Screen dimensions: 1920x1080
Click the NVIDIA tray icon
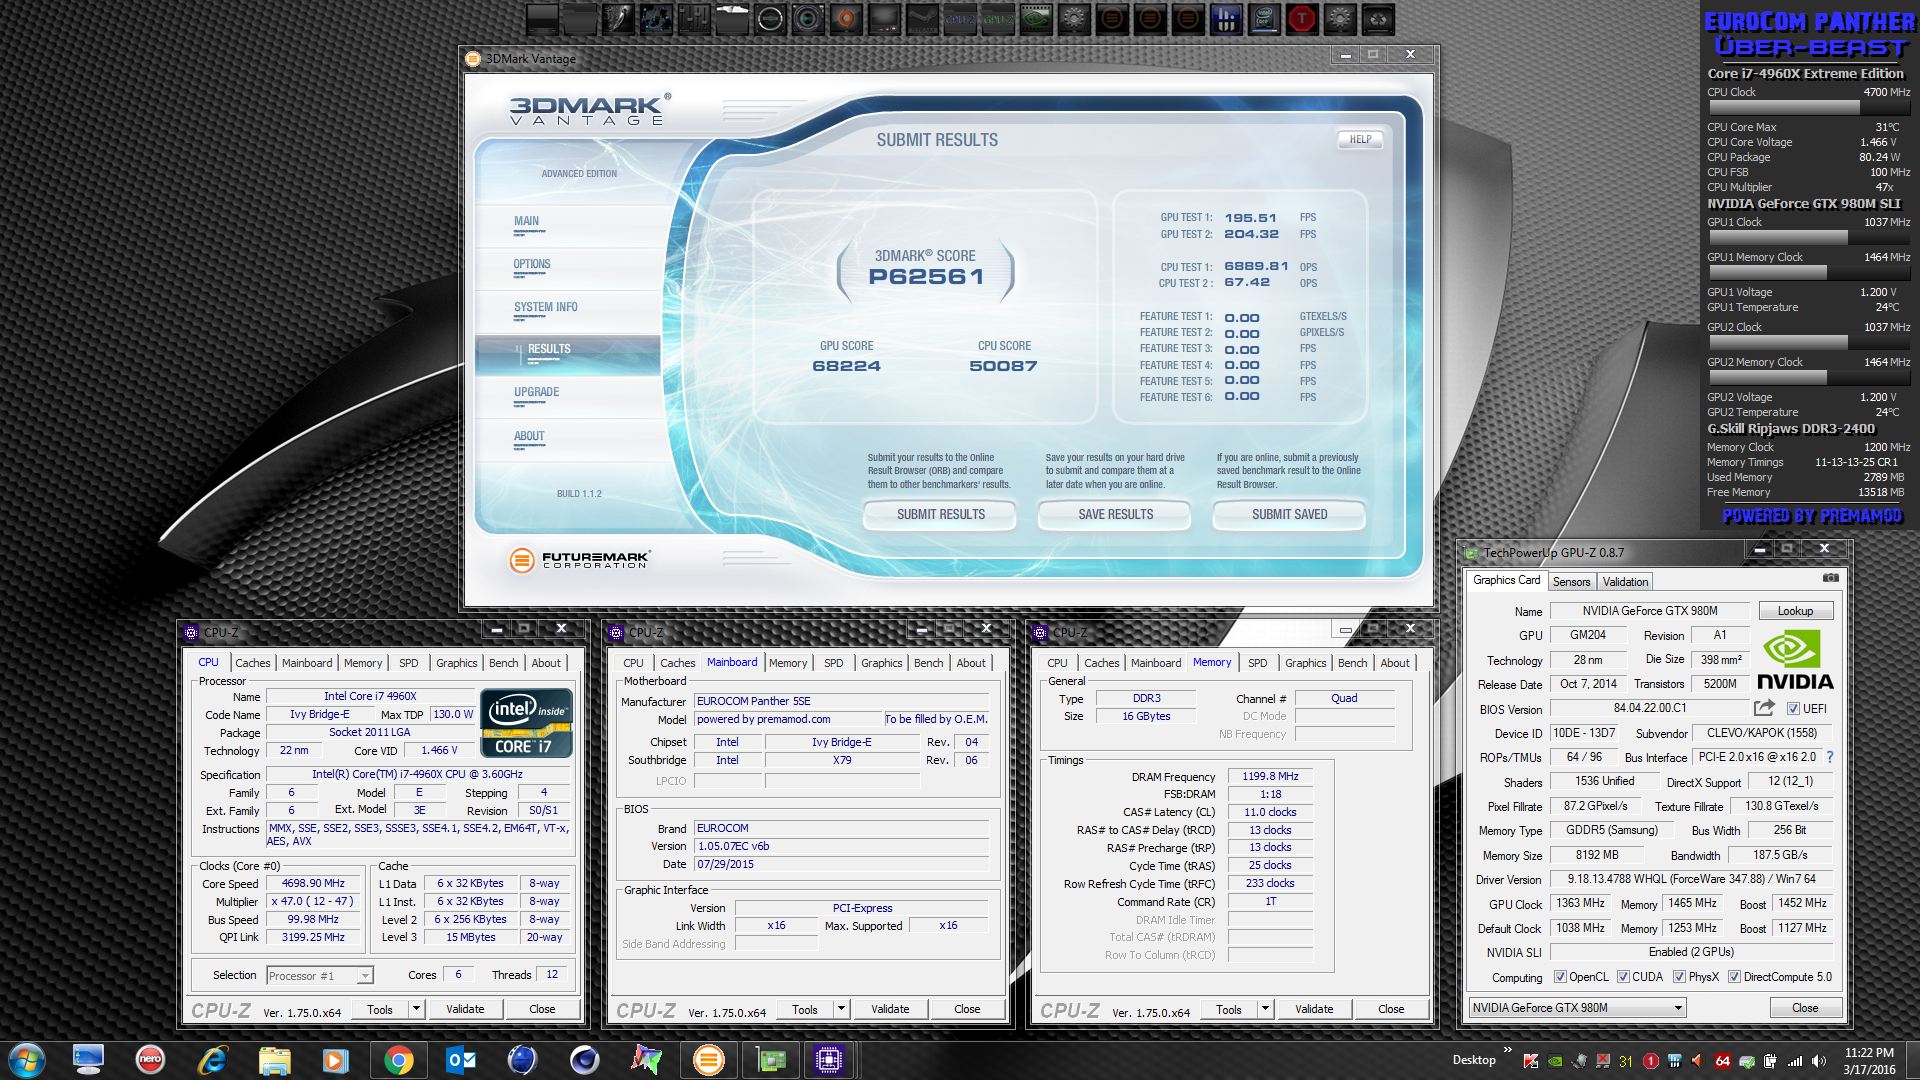(x=1555, y=1061)
